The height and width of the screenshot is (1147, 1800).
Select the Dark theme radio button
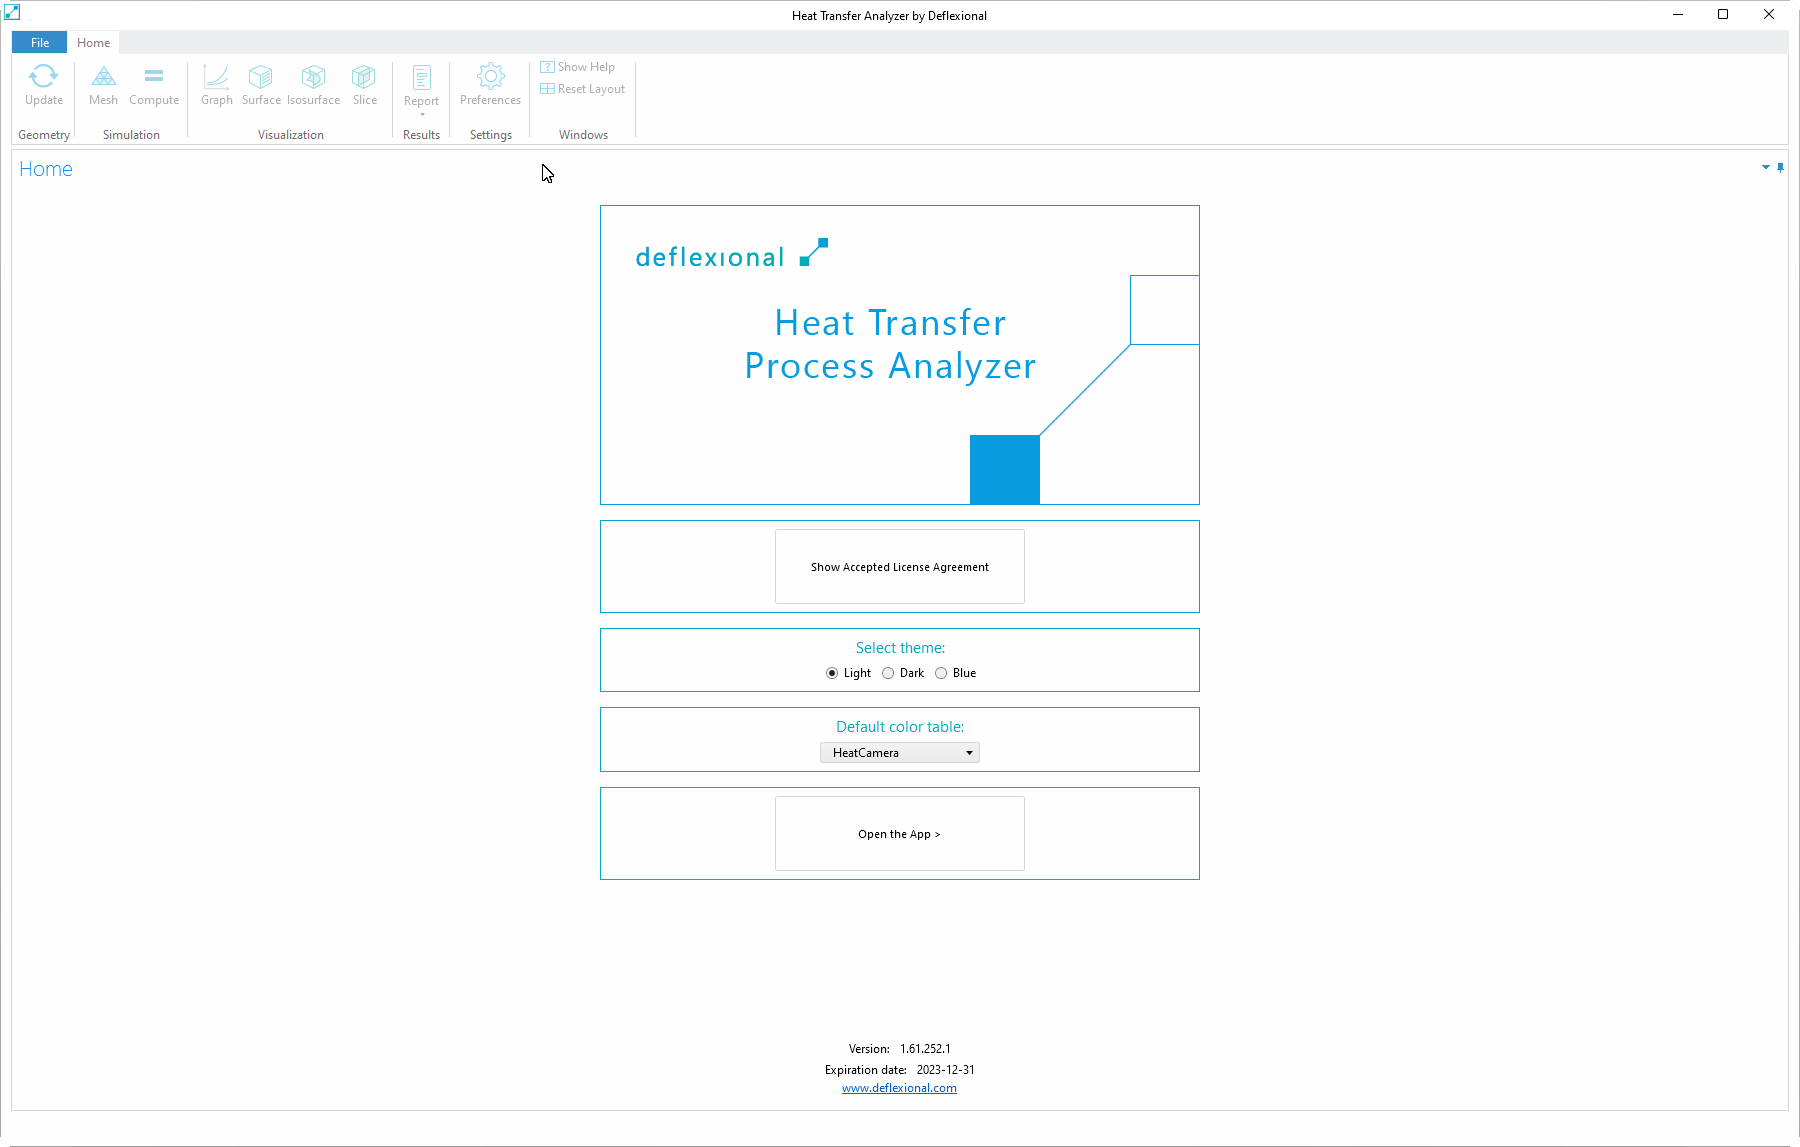coord(888,673)
